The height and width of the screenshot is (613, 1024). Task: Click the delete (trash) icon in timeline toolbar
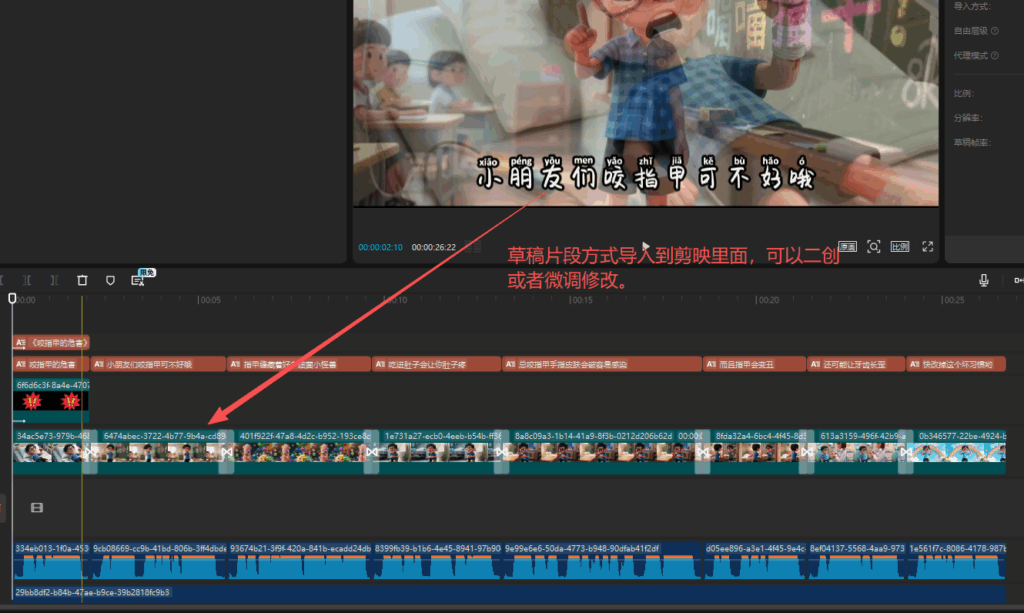[x=82, y=280]
